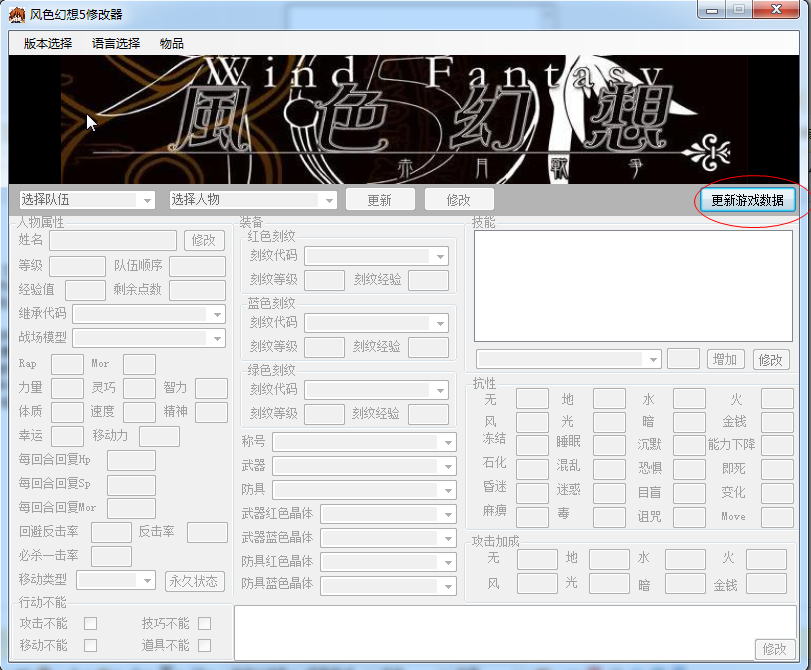
Task: Open the 版本选择 menu
Action: point(48,43)
